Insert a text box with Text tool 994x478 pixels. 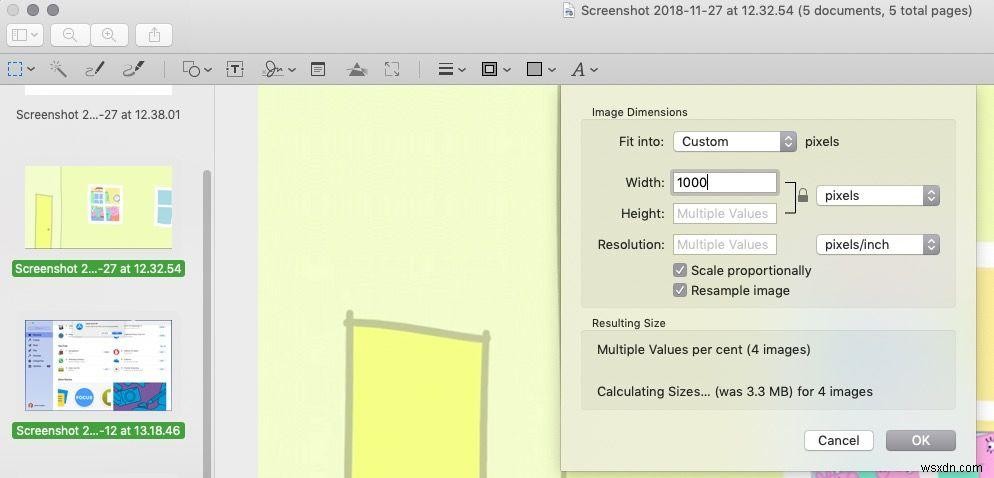235,69
